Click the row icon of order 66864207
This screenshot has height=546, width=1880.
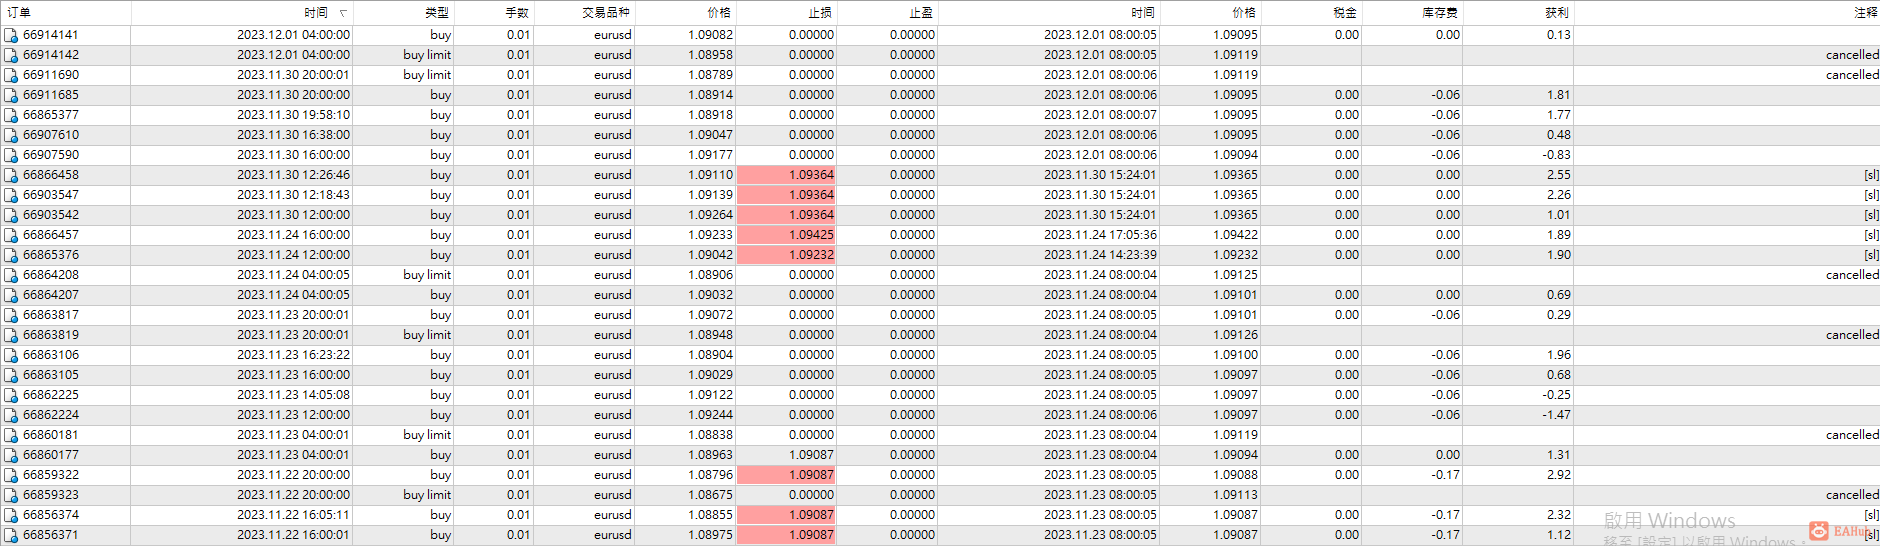tap(11, 295)
